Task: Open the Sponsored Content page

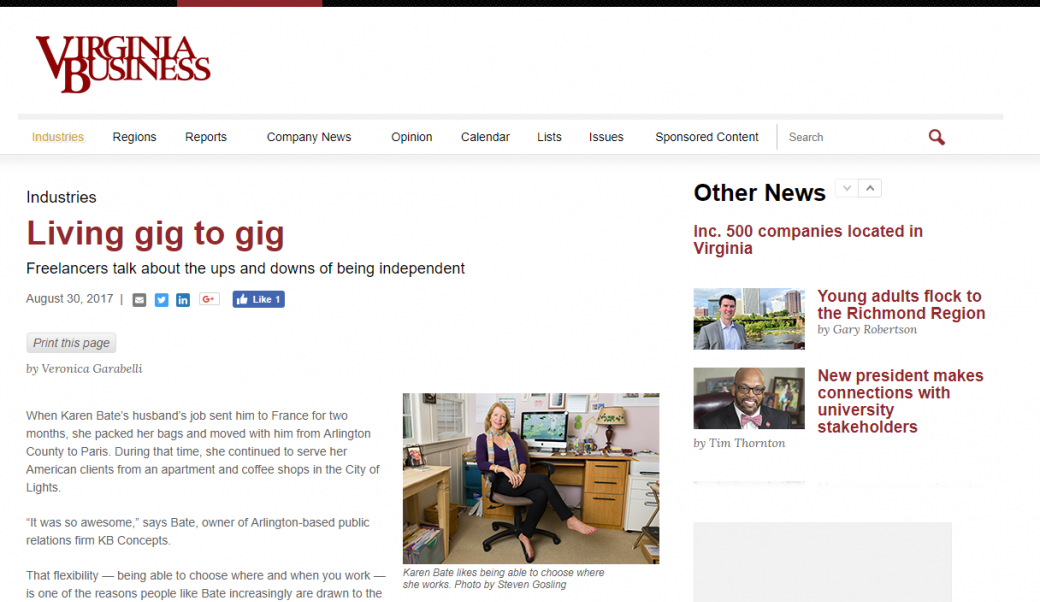Action: (707, 137)
